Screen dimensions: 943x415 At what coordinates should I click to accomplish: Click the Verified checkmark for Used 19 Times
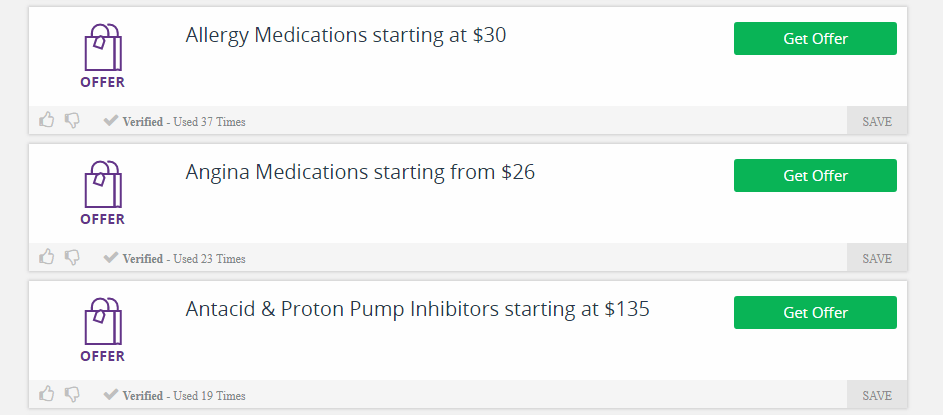[x=111, y=395]
